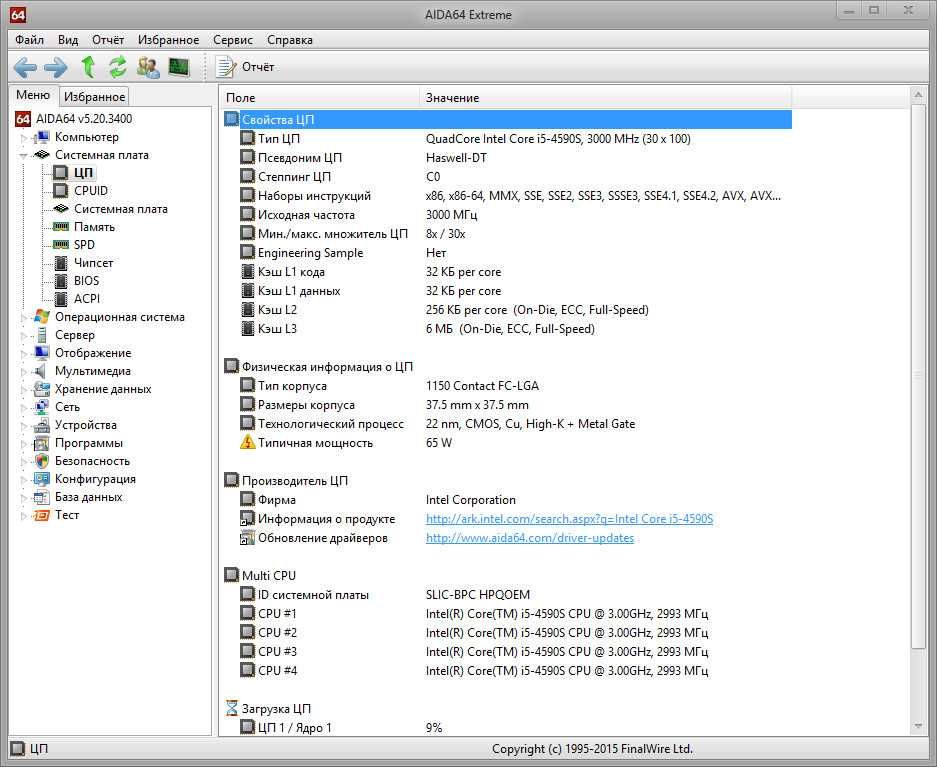Open user management icon in toolbar

pos(148,68)
